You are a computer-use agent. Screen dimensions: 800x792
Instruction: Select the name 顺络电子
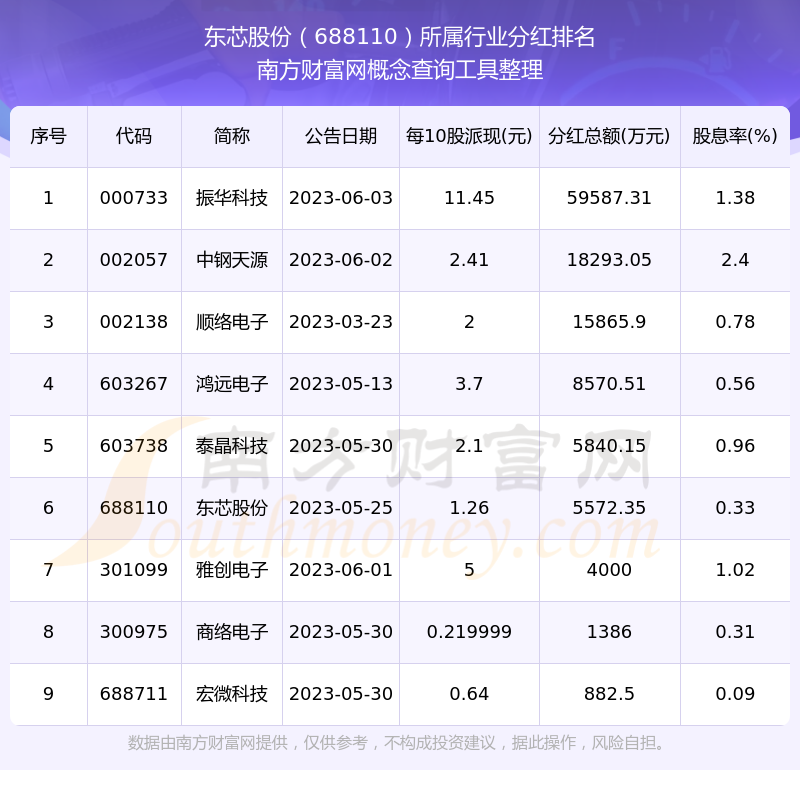tap(232, 322)
